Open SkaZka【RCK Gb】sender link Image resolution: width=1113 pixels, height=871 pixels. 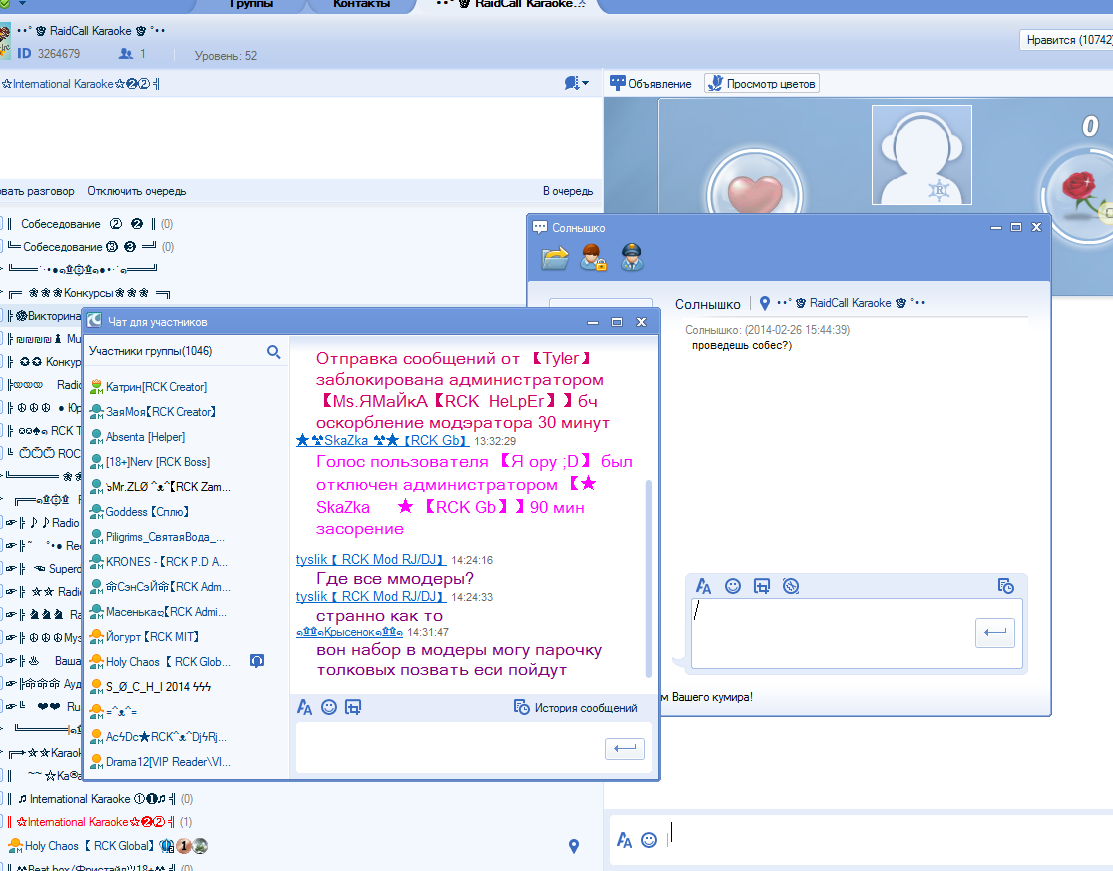(x=383, y=441)
